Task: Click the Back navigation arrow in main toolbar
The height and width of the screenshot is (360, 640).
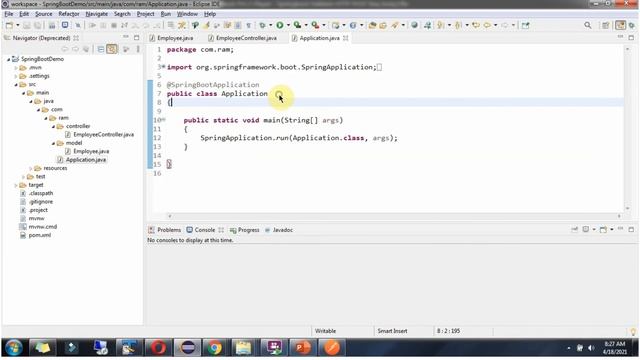Action: pyautogui.click(x=487, y=25)
